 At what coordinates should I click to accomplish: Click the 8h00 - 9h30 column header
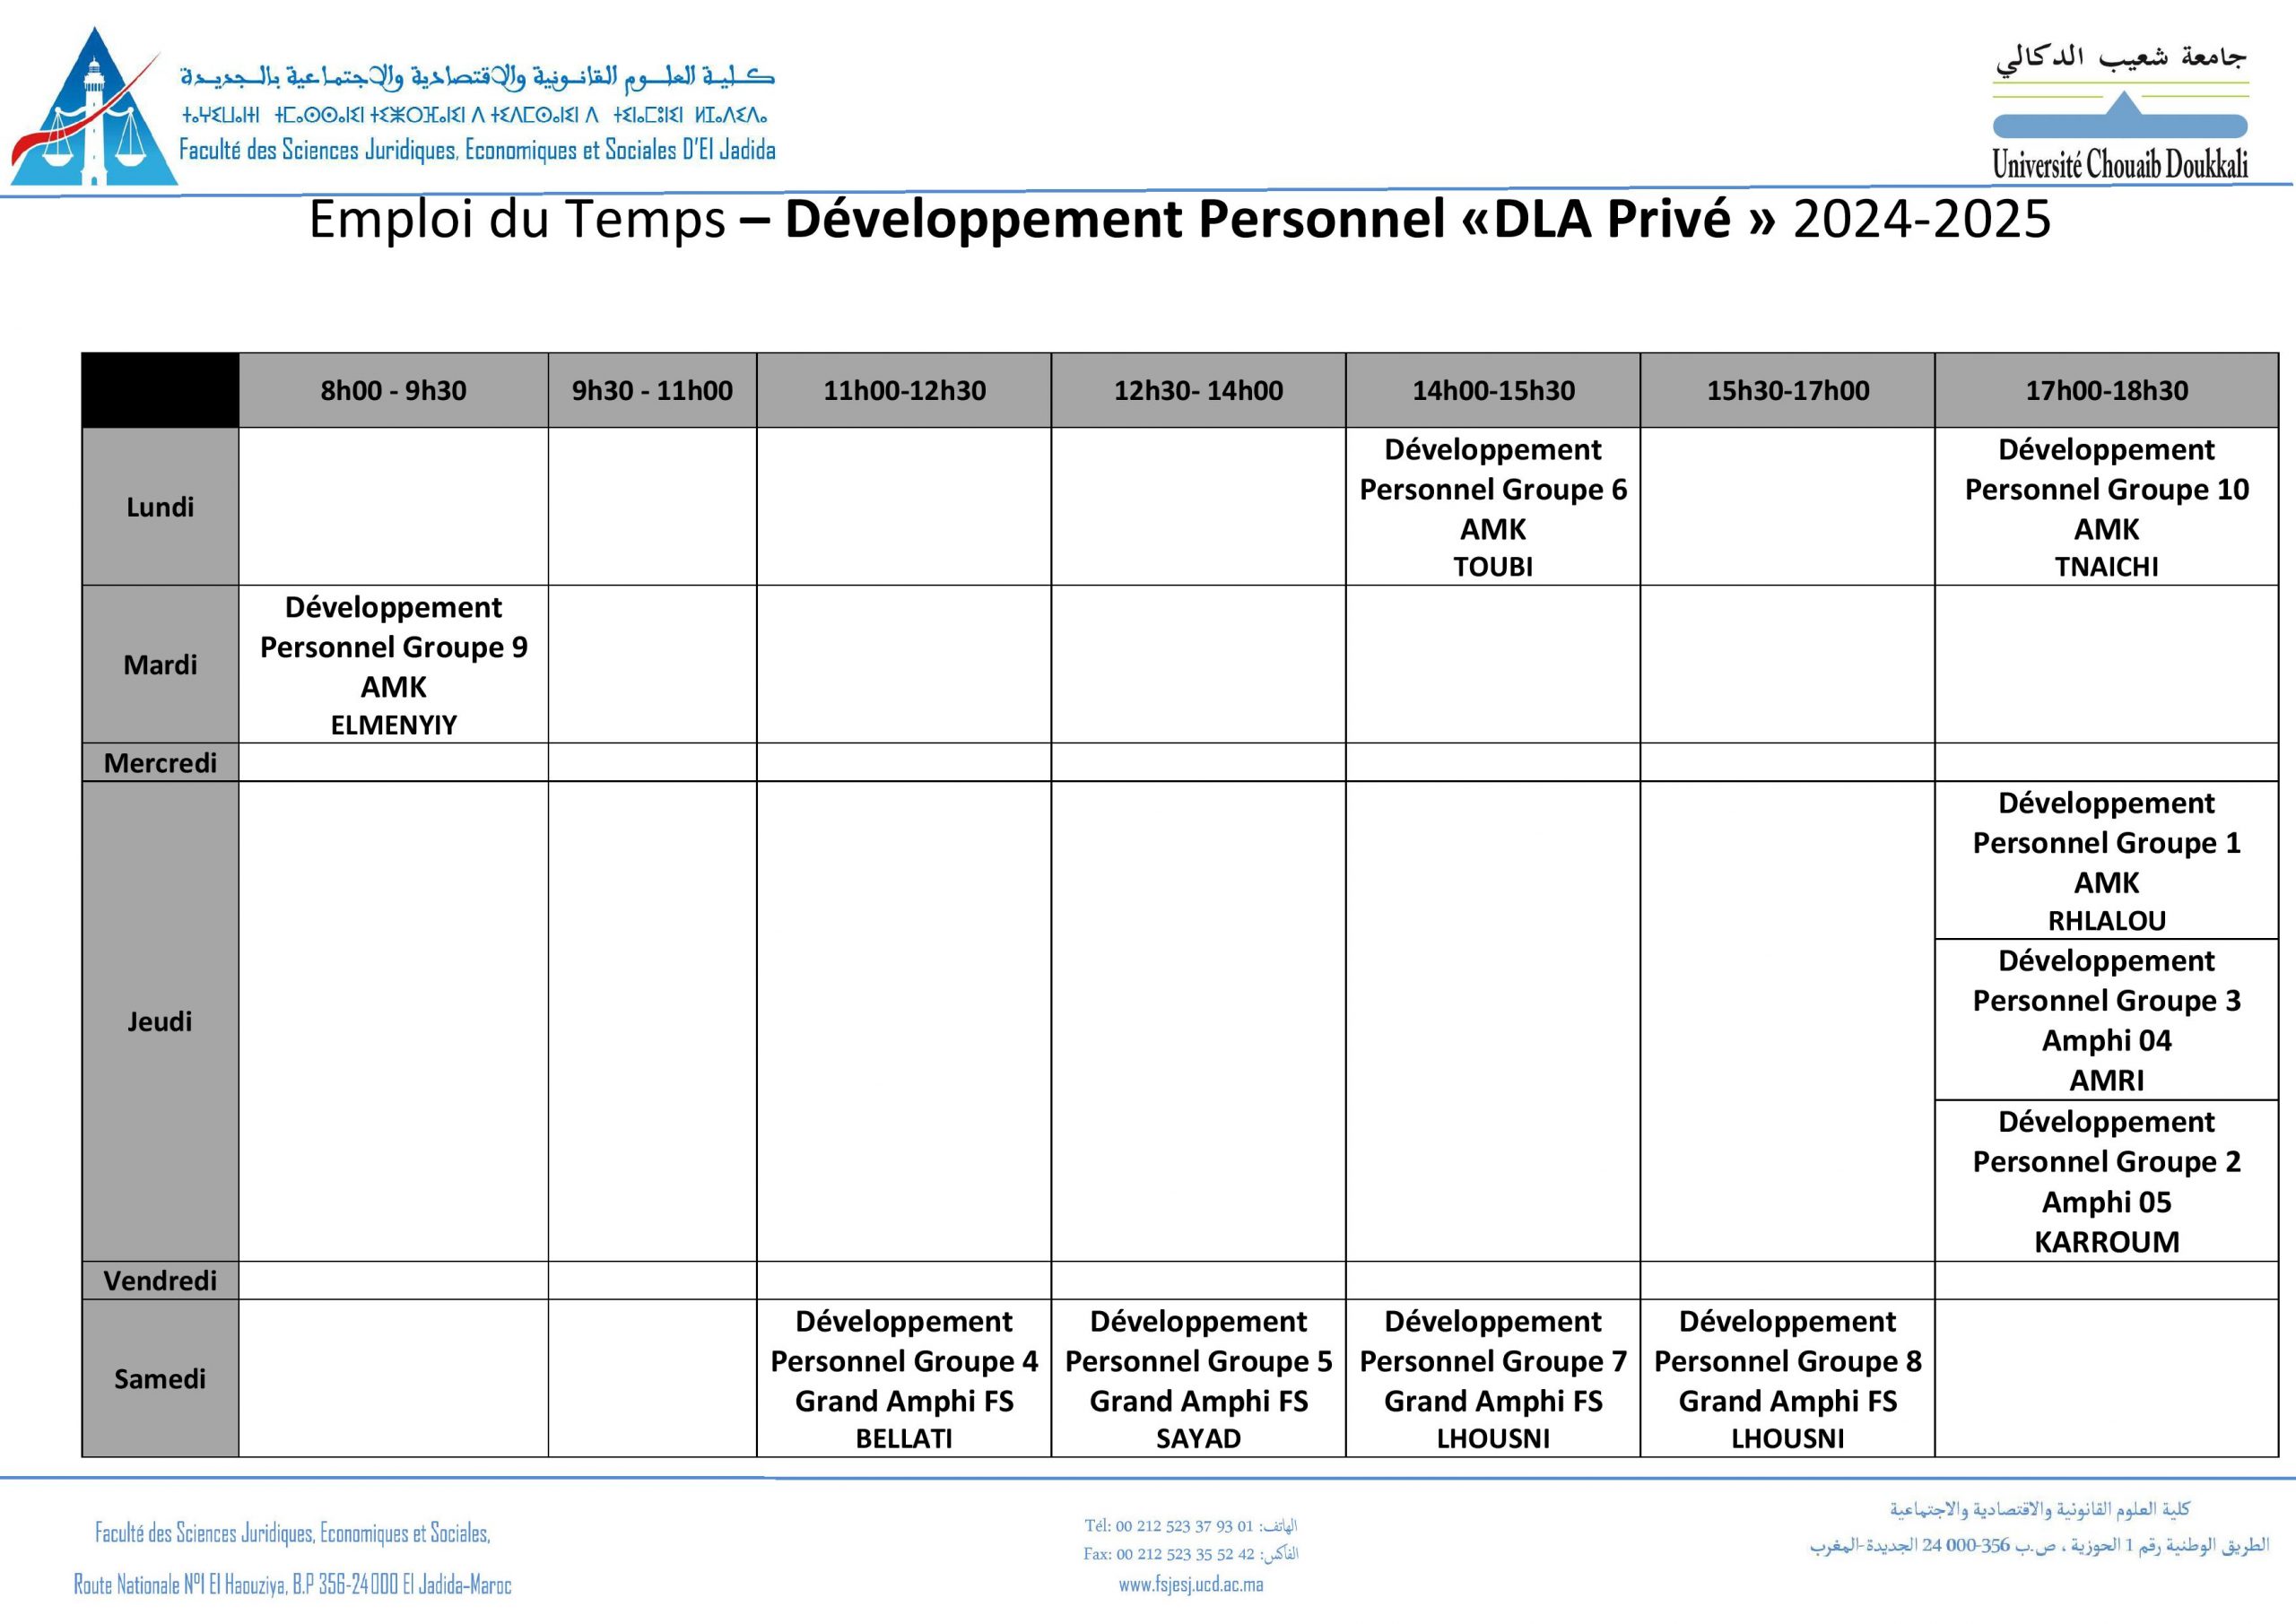point(393,390)
